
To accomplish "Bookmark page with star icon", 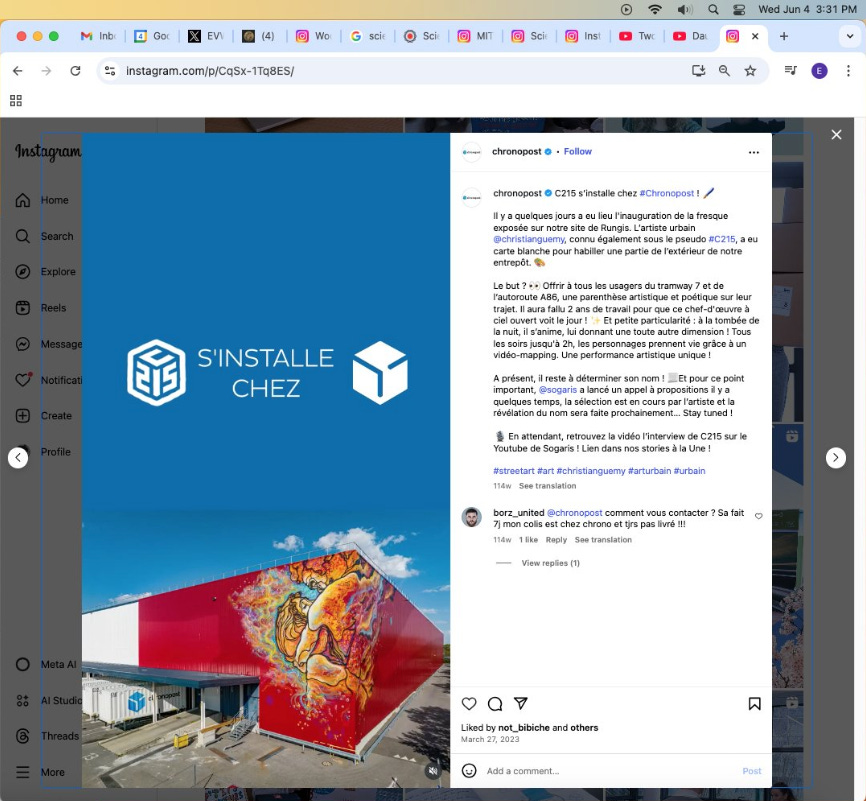I will tap(750, 71).
